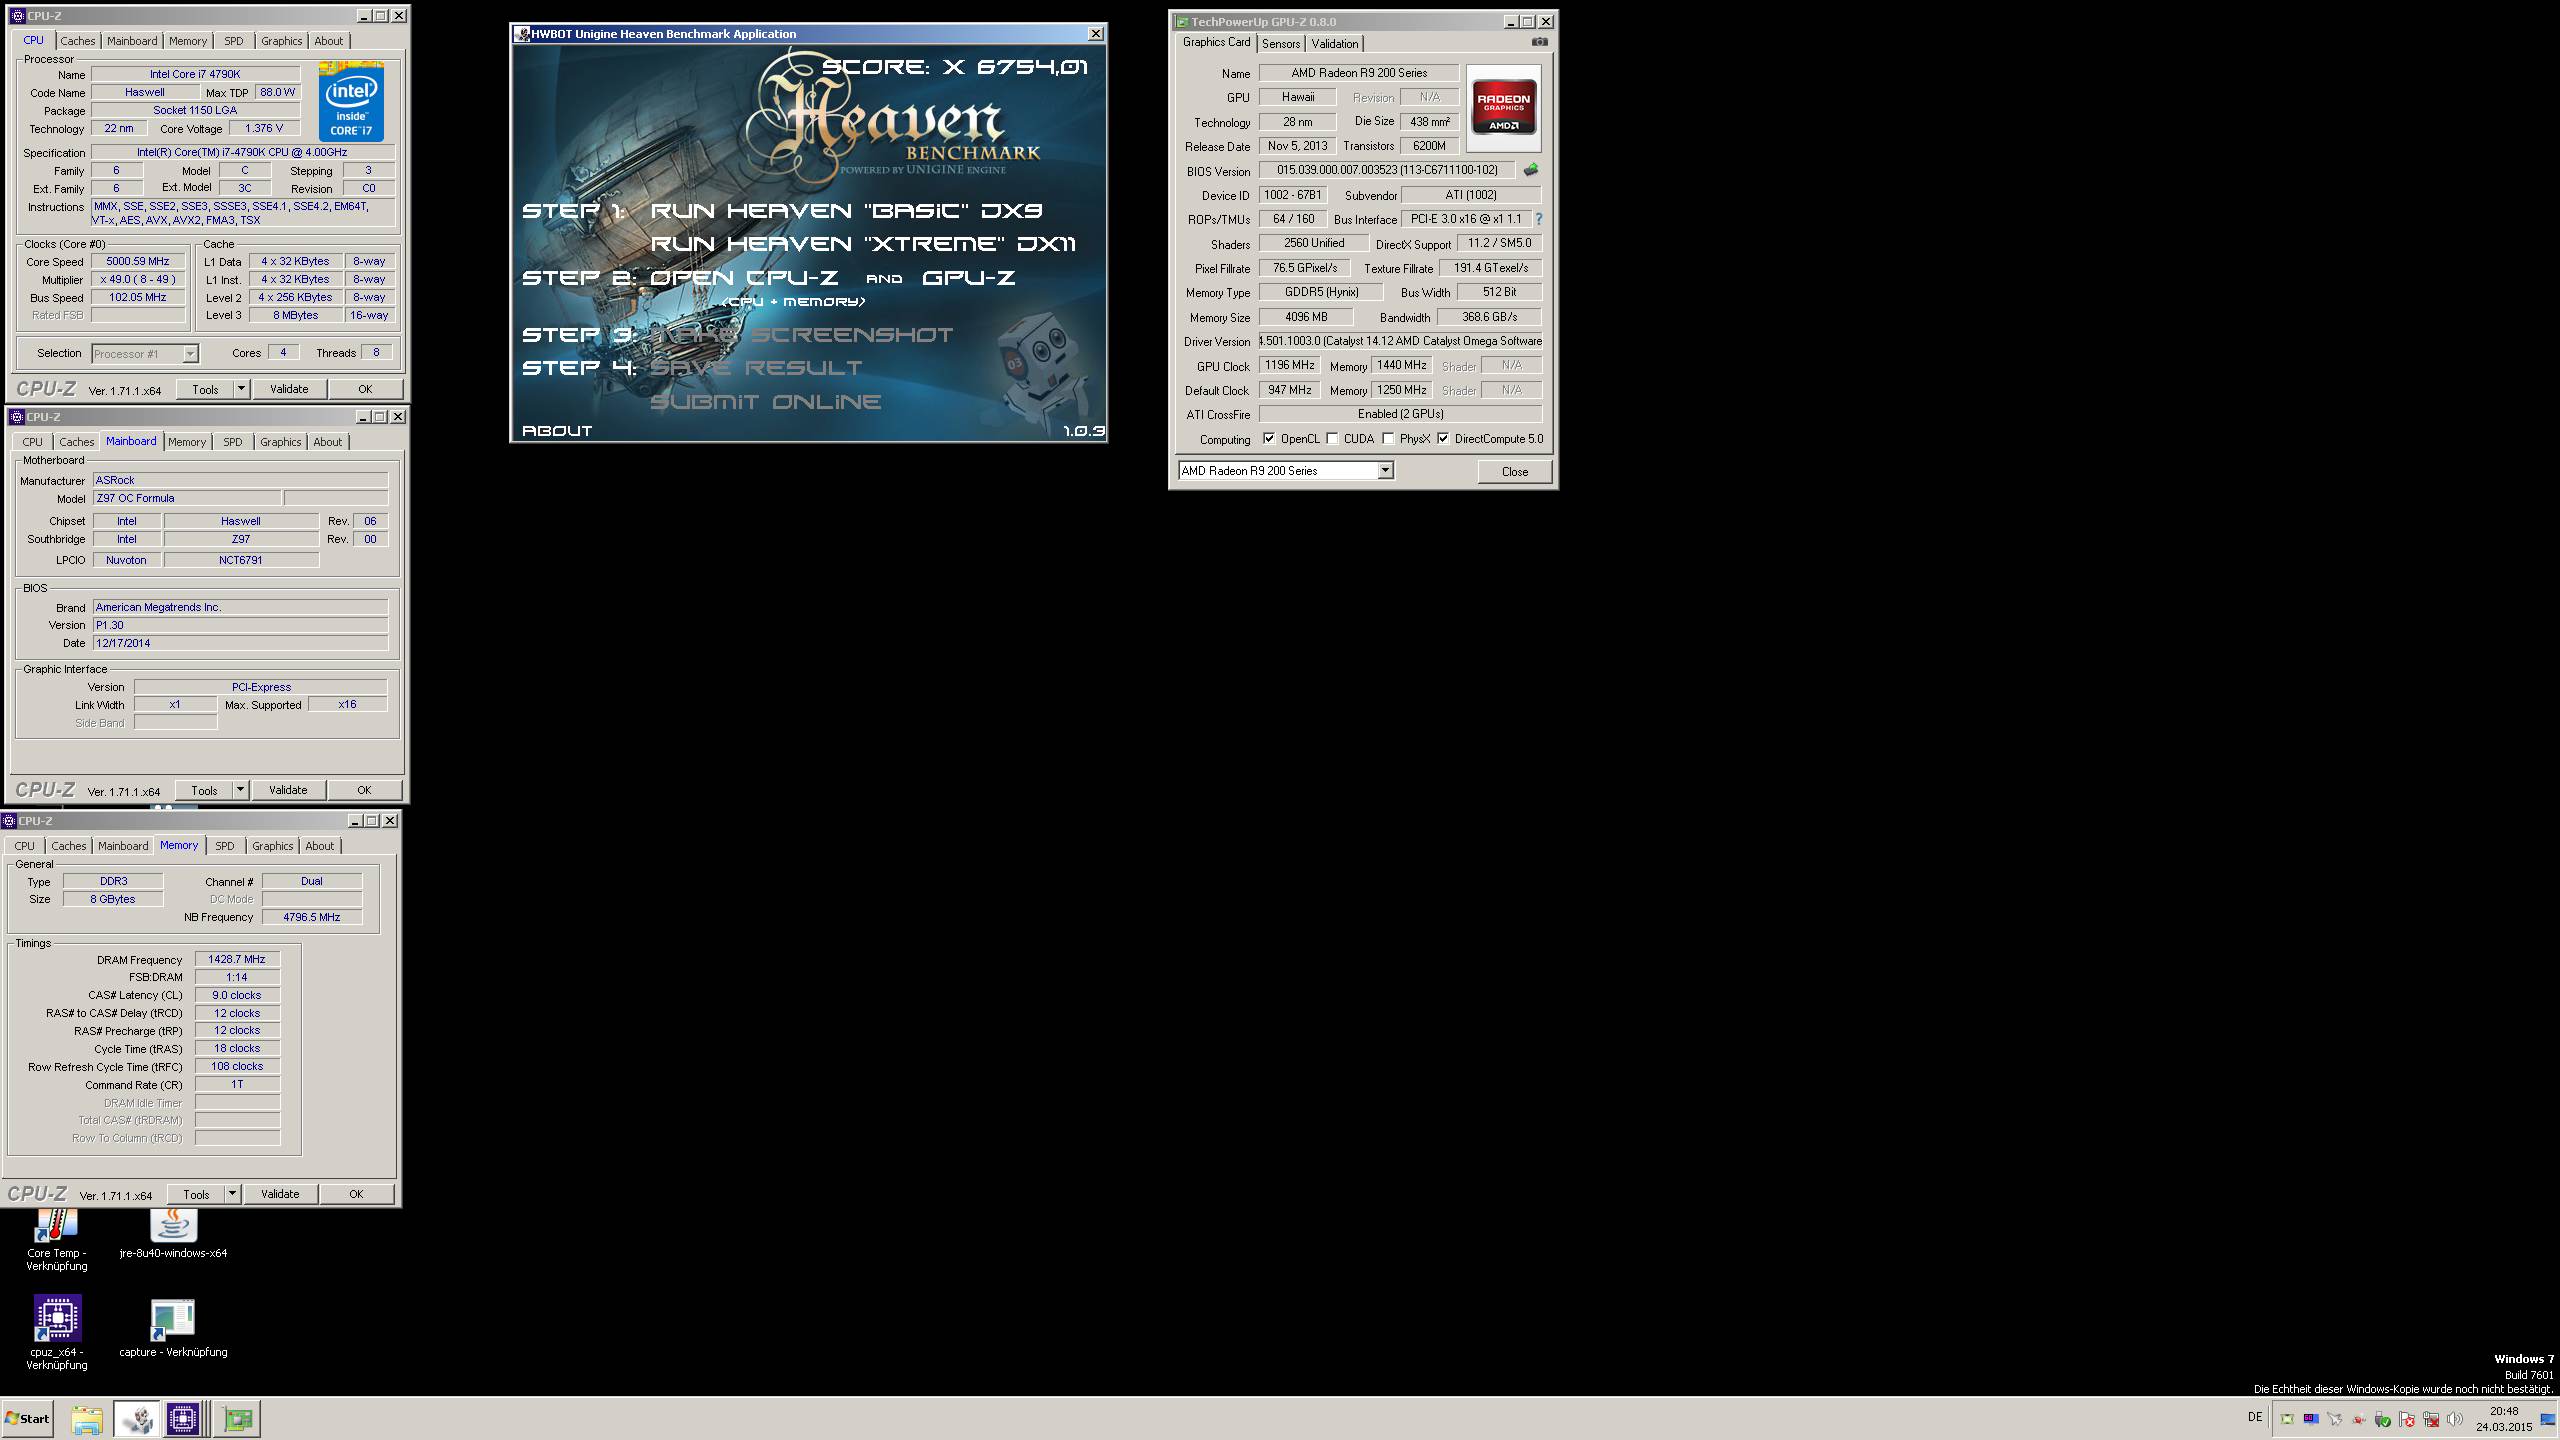The height and width of the screenshot is (1440, 2560).
Task: Click DE language indicator in taskbar
Action: click(x=2254, y=1417)
